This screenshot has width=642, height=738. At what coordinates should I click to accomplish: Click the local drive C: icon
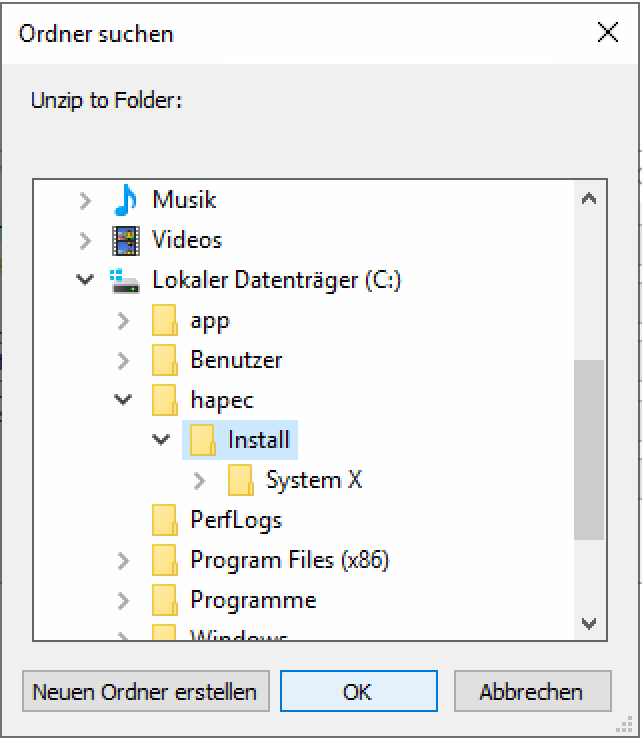pos(125,281)
